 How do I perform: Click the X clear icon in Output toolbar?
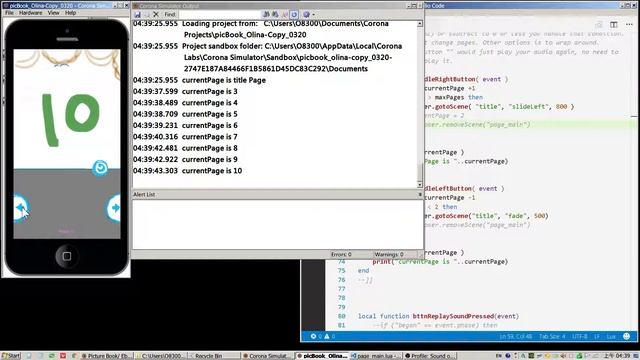pos(156,14)
